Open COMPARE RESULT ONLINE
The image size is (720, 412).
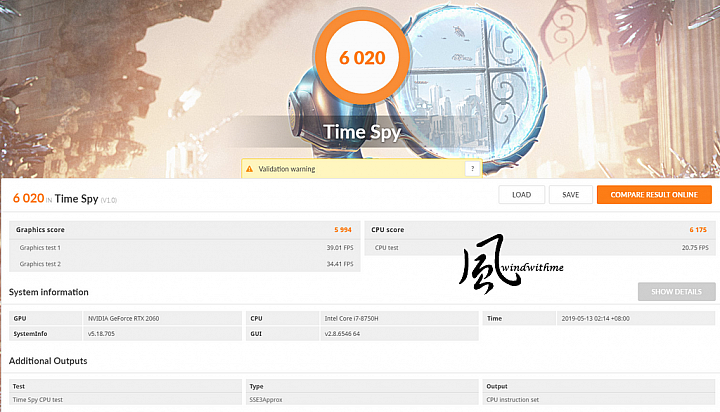654,195
